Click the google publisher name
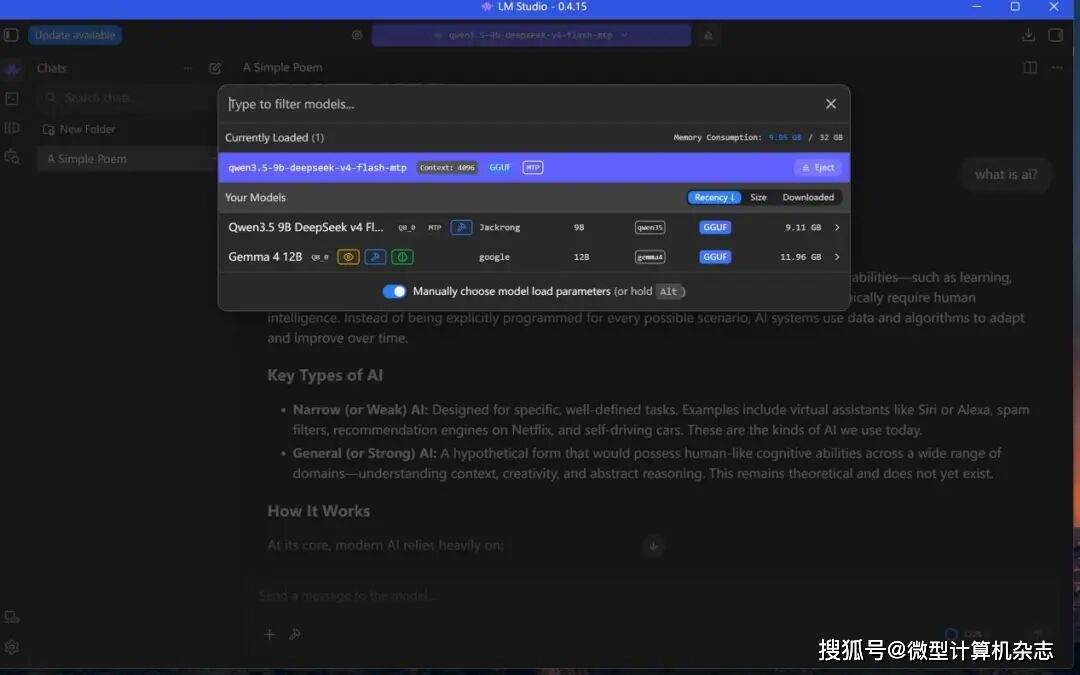This screenshot has height=675, width=1080. [495, 257]
